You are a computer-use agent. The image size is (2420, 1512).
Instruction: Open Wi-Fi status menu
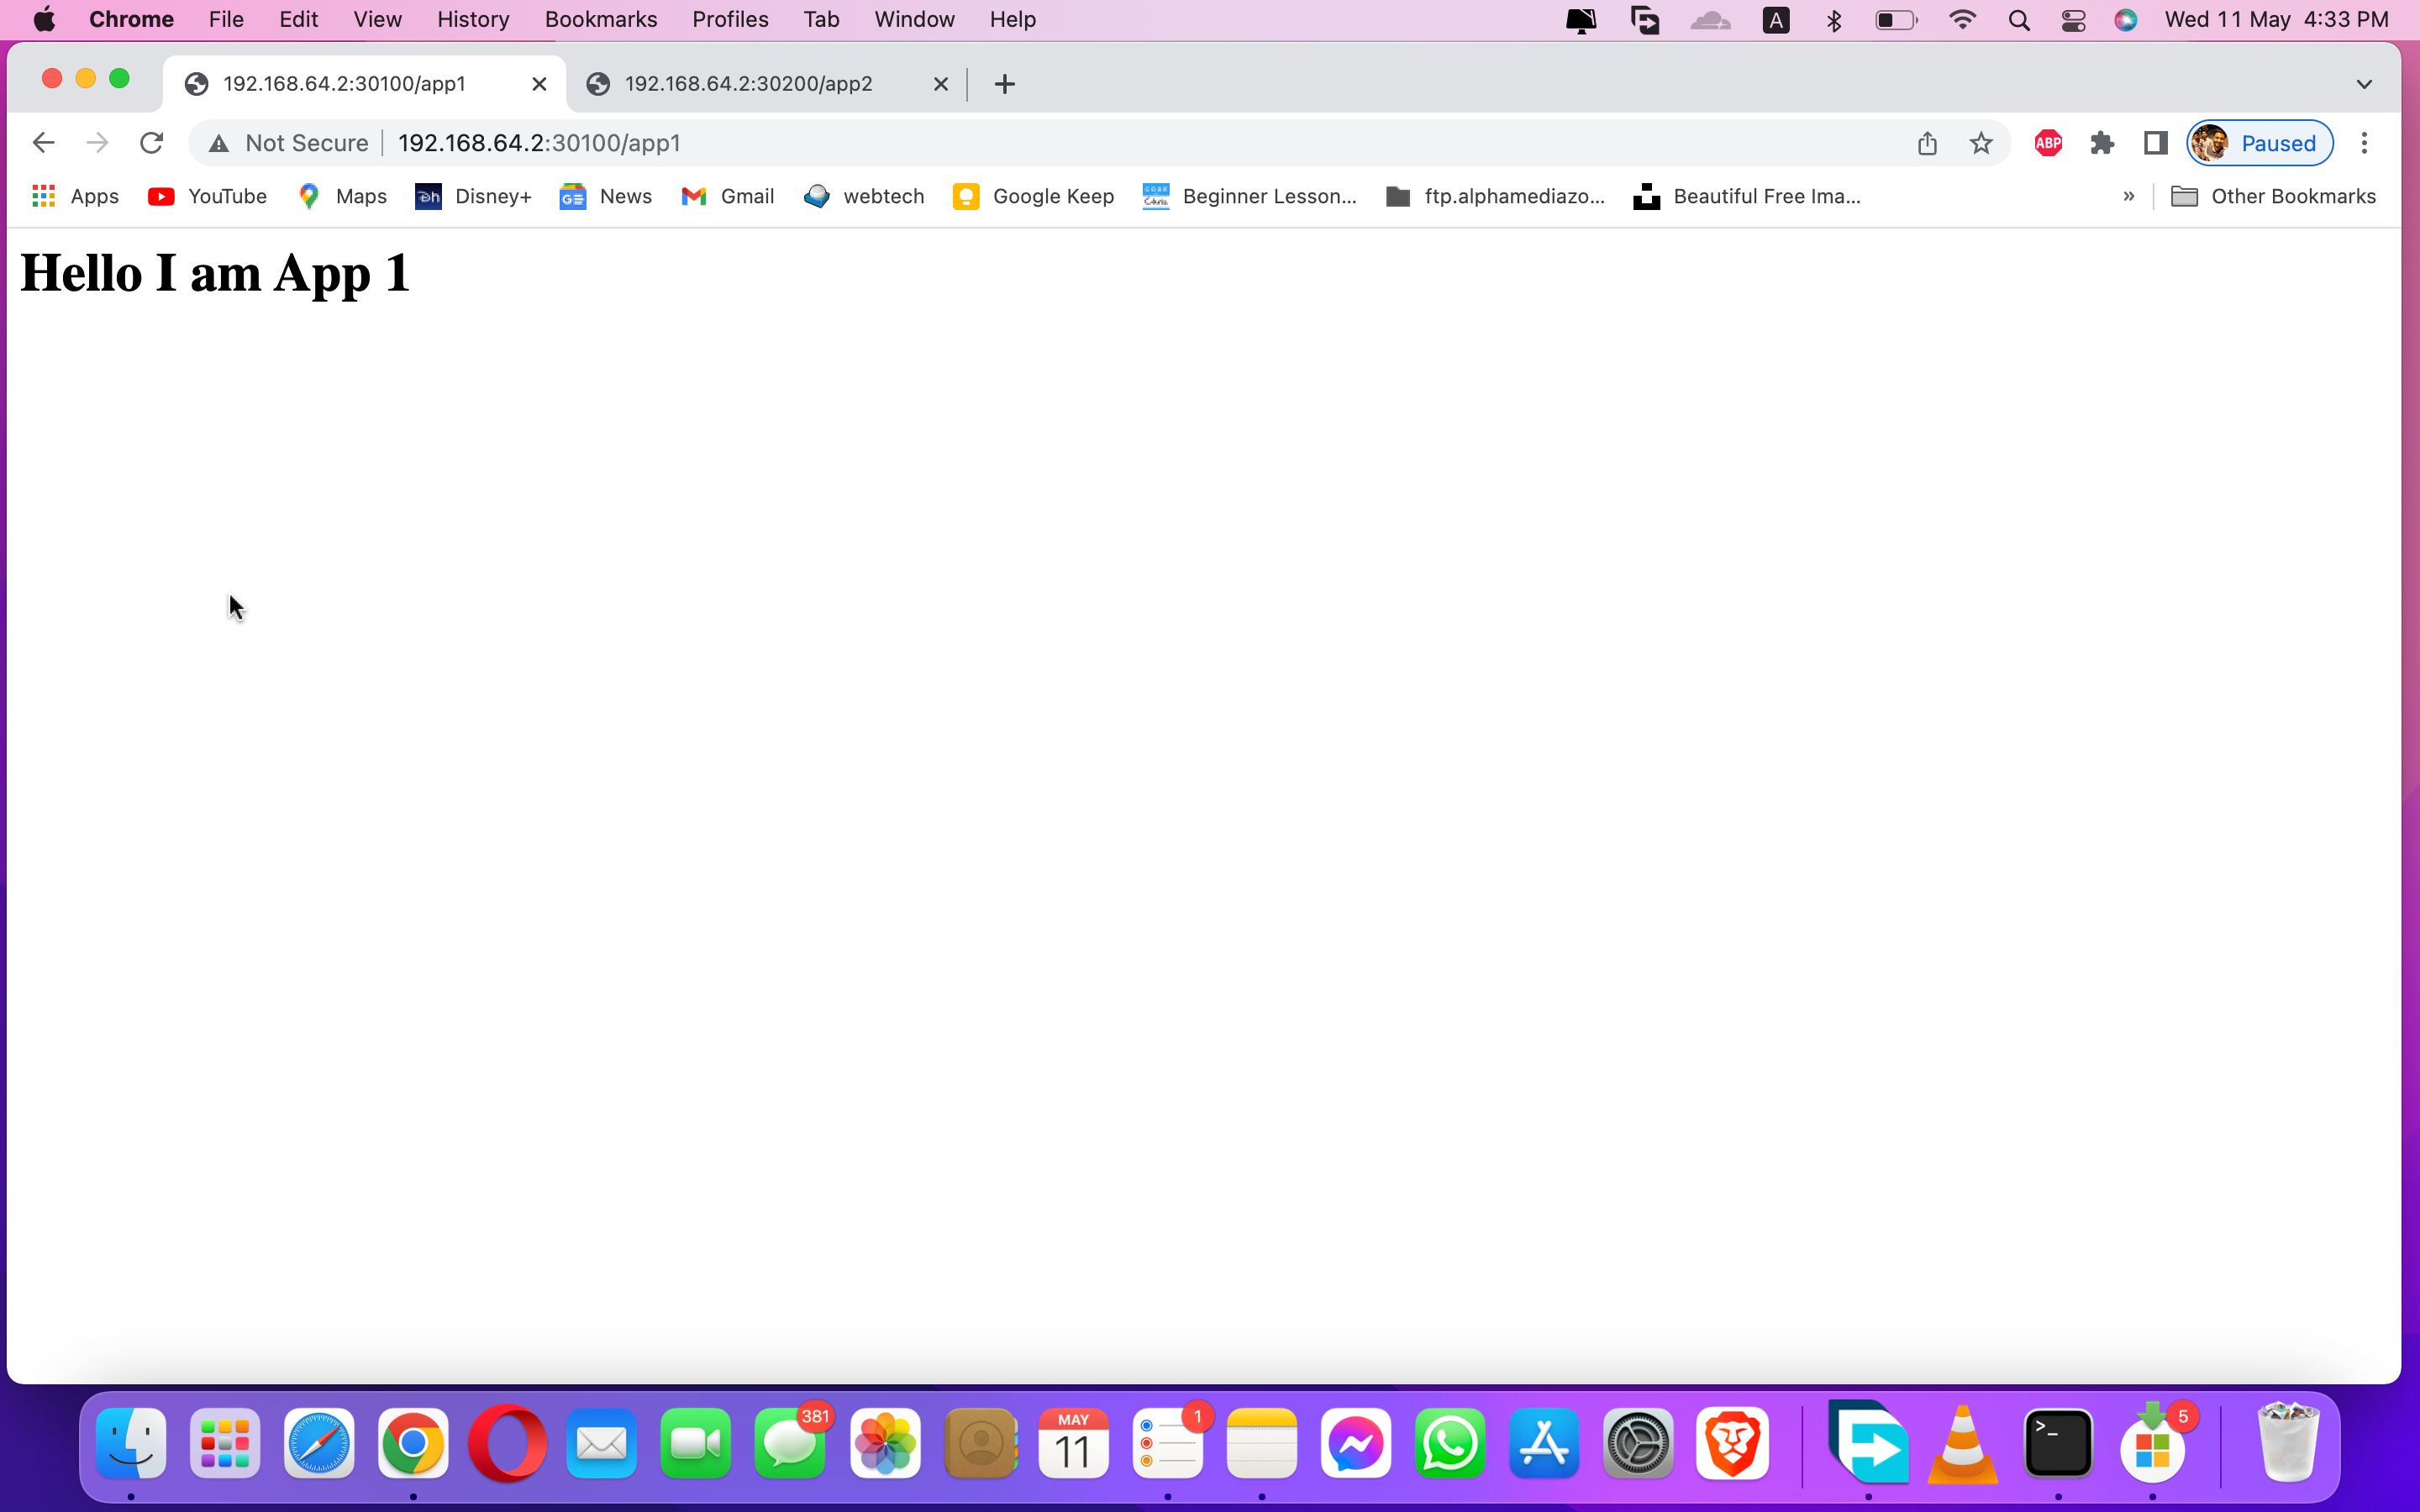tap(1962, 20)
